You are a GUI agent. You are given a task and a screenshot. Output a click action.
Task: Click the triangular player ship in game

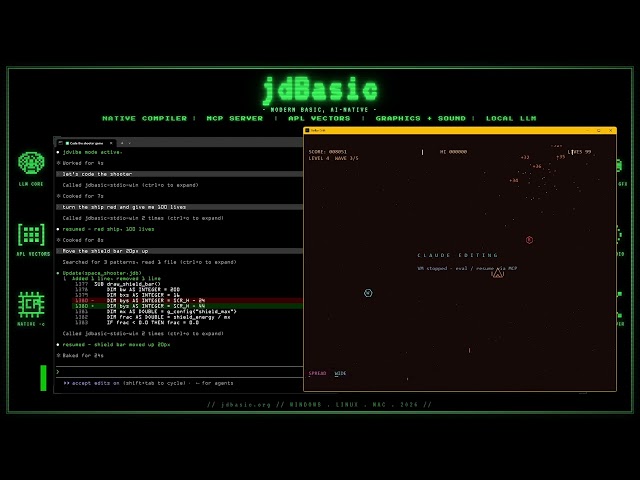[498, 273]
